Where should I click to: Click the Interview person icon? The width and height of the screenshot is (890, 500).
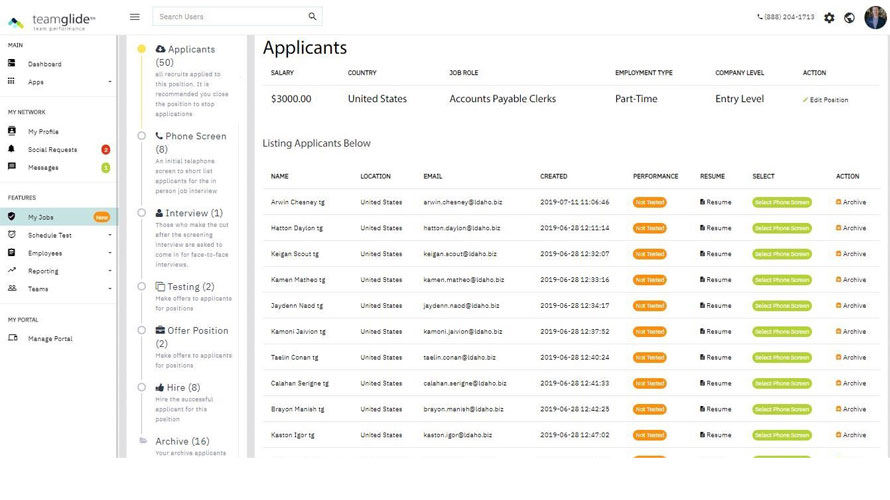[x=159, y=213]
